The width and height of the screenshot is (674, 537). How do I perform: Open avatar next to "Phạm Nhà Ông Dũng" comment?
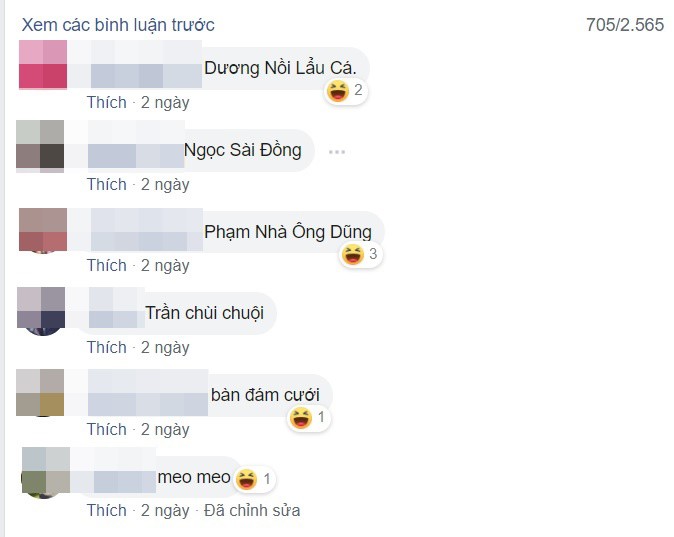pyautogui.click(x=42, y=230)
